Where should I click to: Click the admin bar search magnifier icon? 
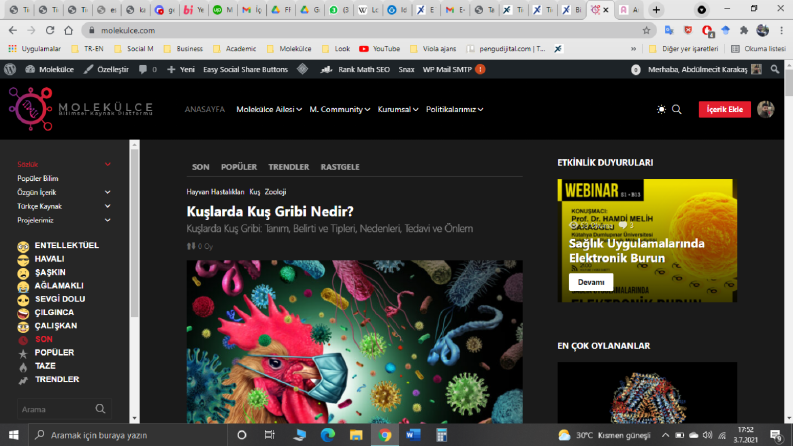tap(775, 69)
